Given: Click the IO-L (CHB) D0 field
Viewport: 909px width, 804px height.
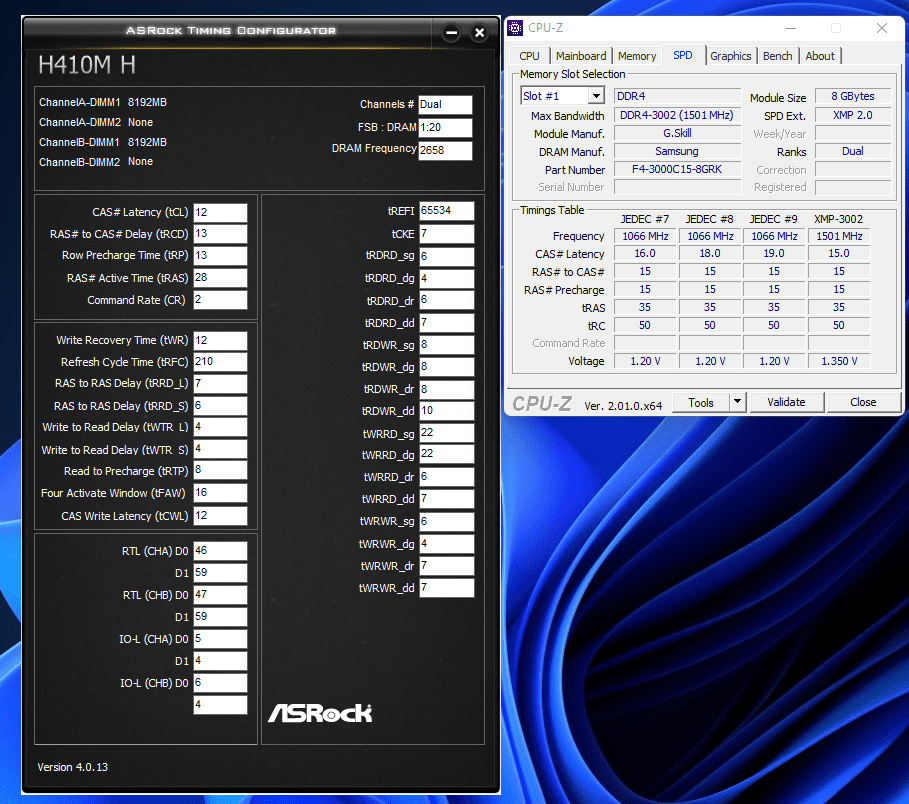Looking at the screenshot, I should (x=220, y=683).
